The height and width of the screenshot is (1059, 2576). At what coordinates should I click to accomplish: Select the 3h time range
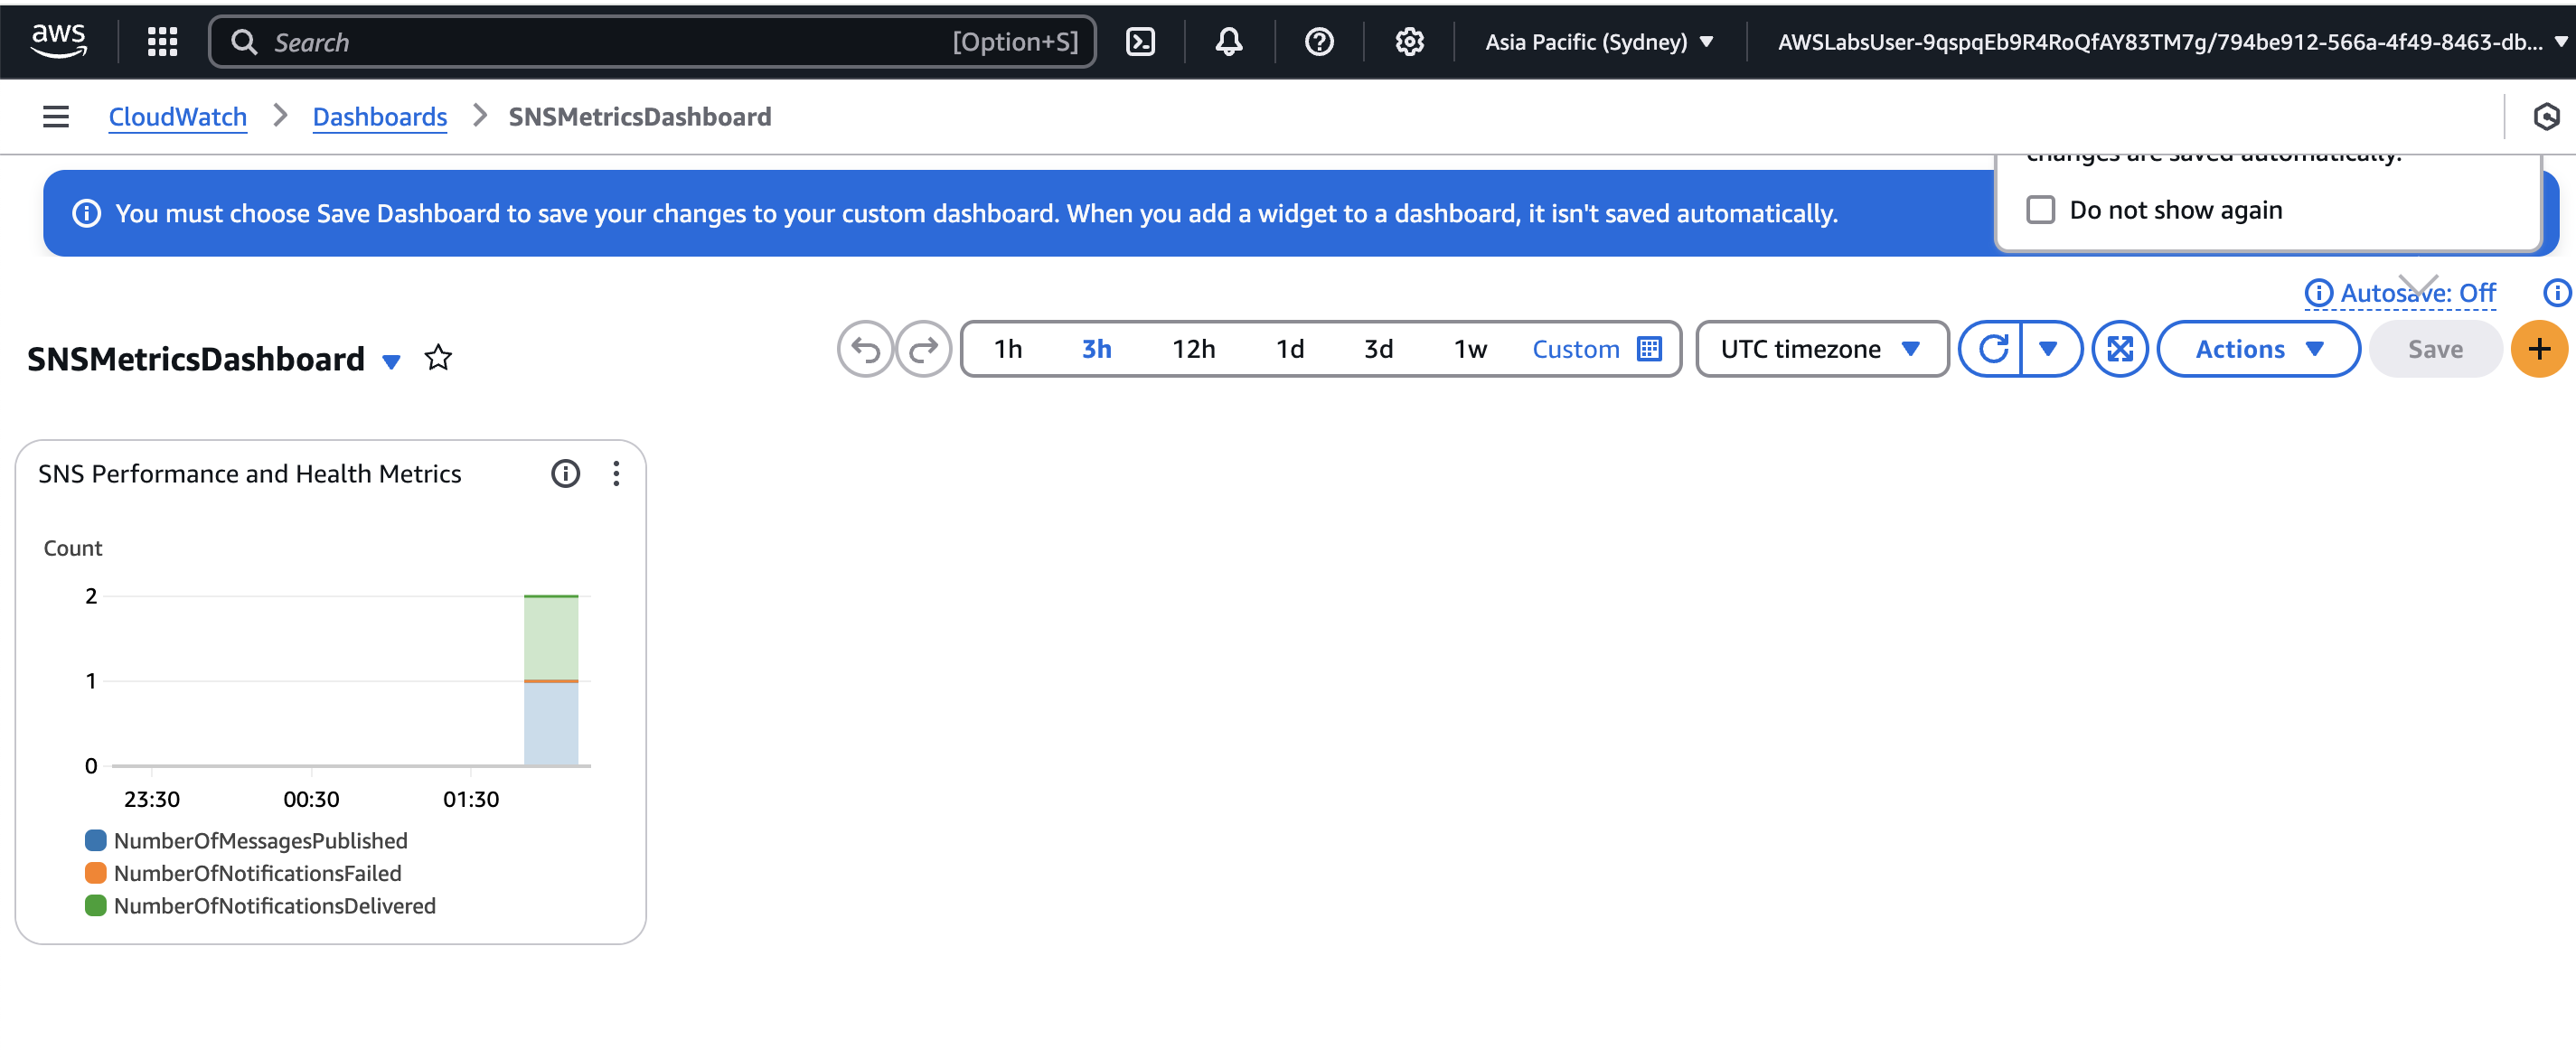click(1096, 349)
